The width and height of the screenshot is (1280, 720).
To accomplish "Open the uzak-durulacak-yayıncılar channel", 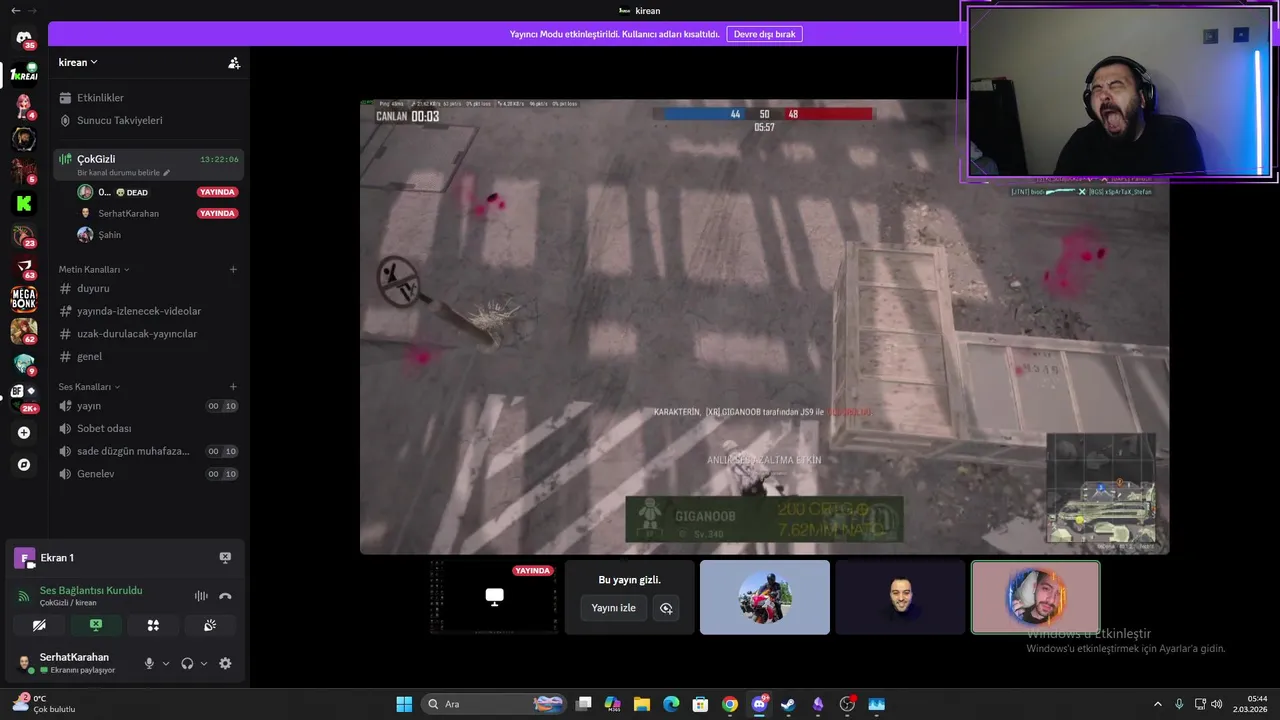I will [148, 334].
